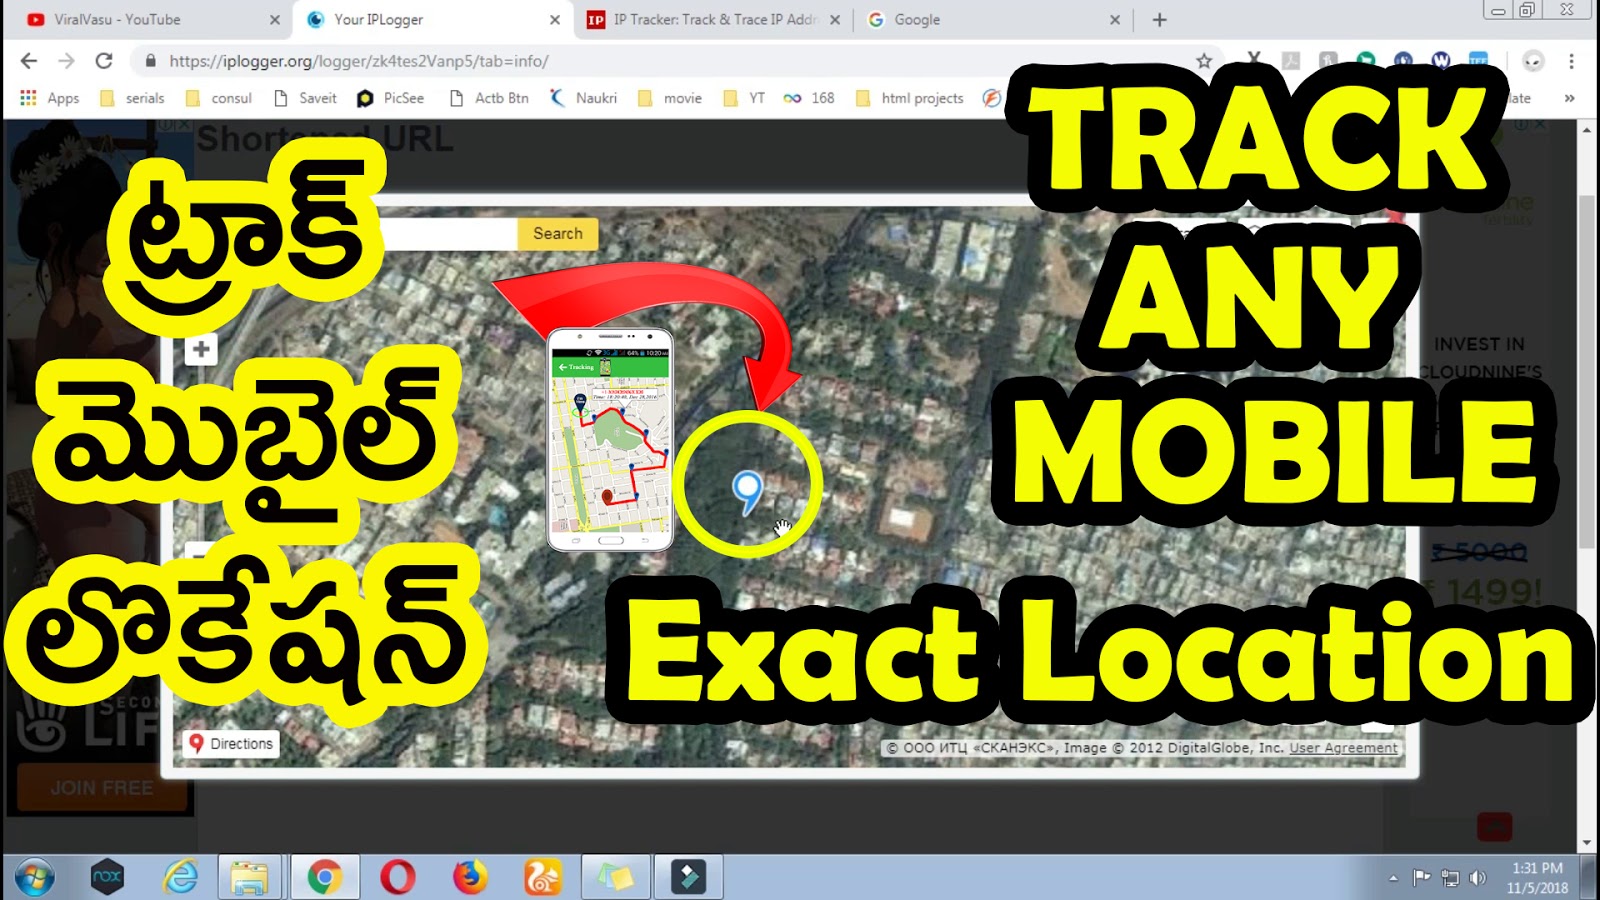
Task: Expand the hidden bookmarks chevron
Action: [1568, 98]
